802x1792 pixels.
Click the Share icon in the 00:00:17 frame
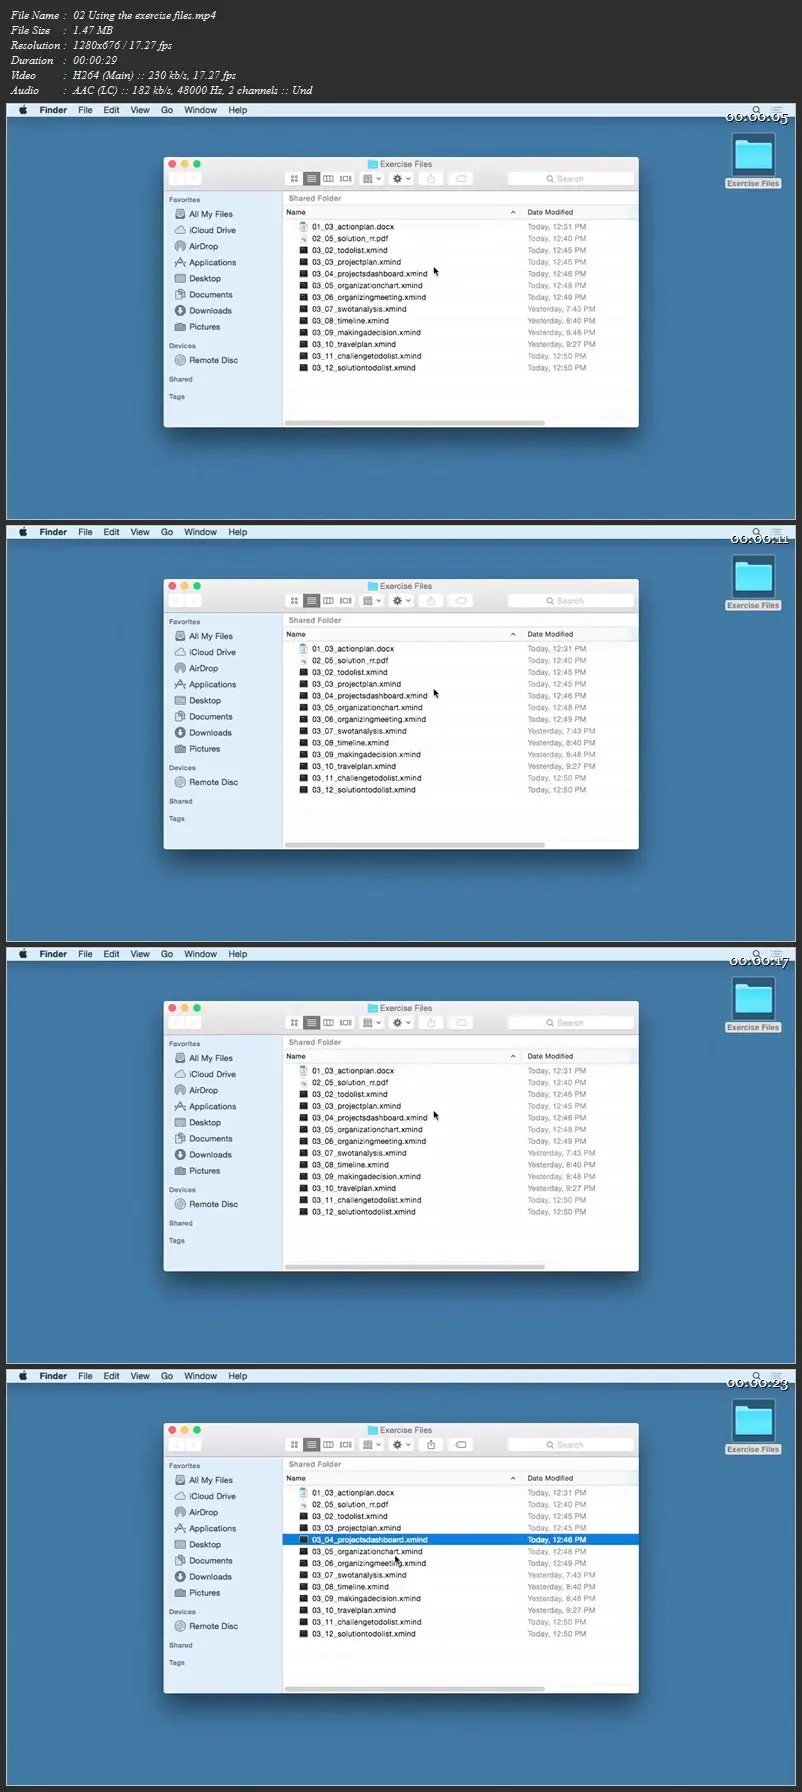(431, 1023)
